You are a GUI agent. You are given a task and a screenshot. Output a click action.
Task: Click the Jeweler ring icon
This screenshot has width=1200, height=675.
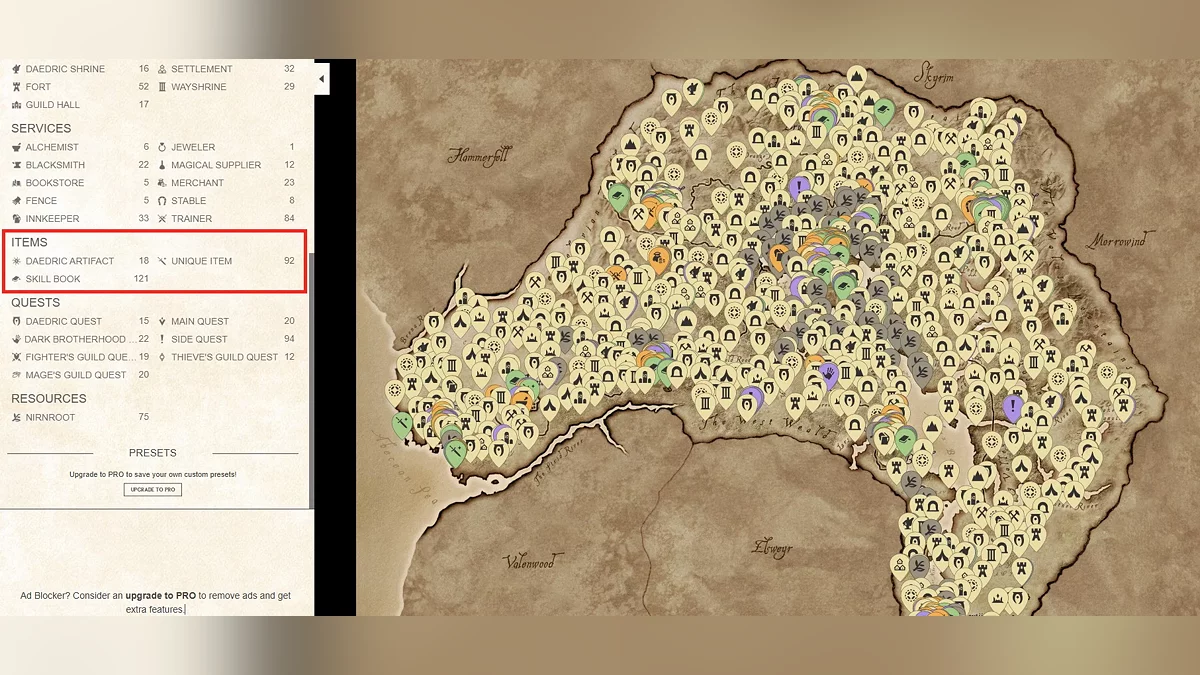click(162, 147)
